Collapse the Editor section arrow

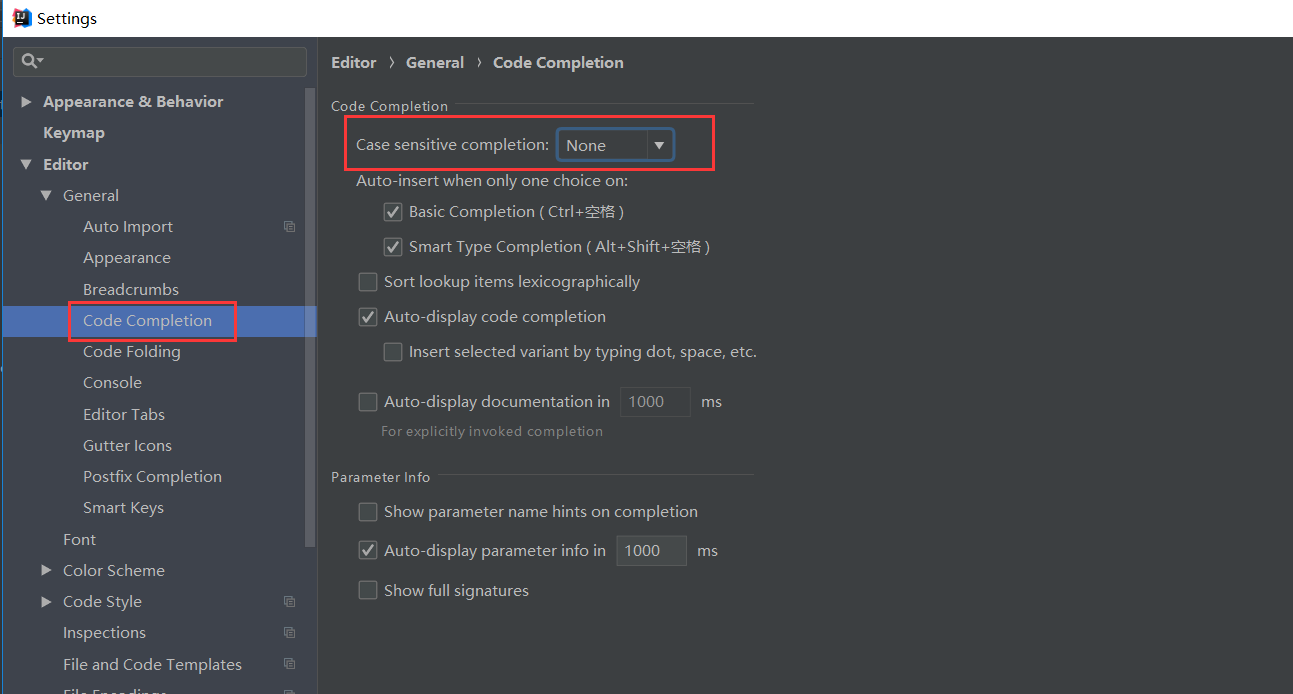pos(26,165)
